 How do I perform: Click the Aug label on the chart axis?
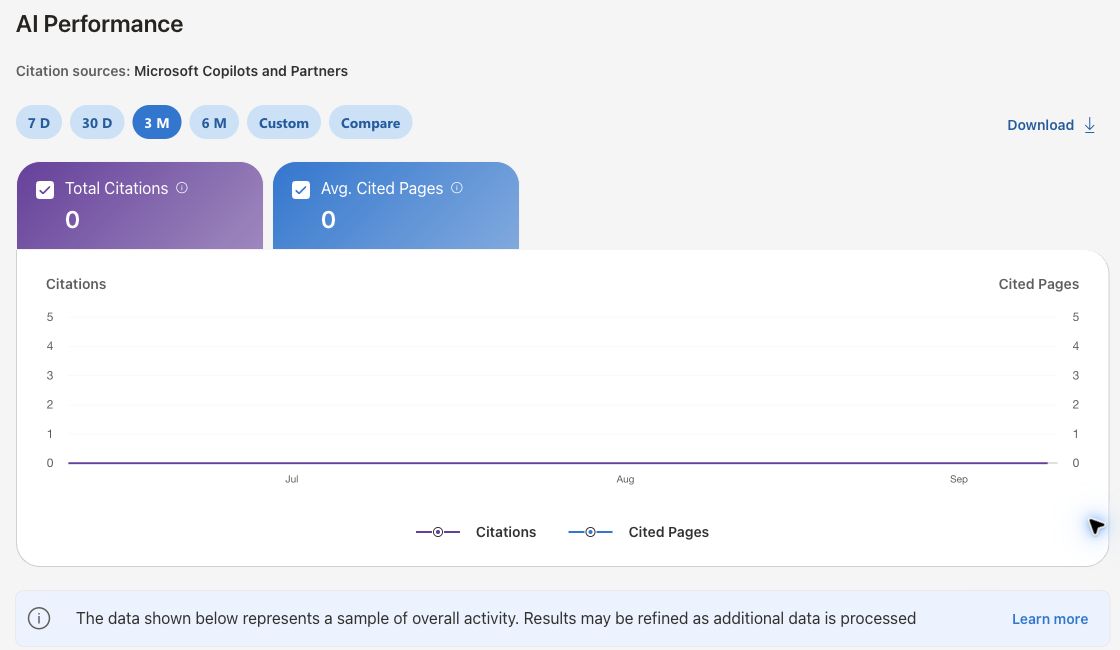pos(625,479)
